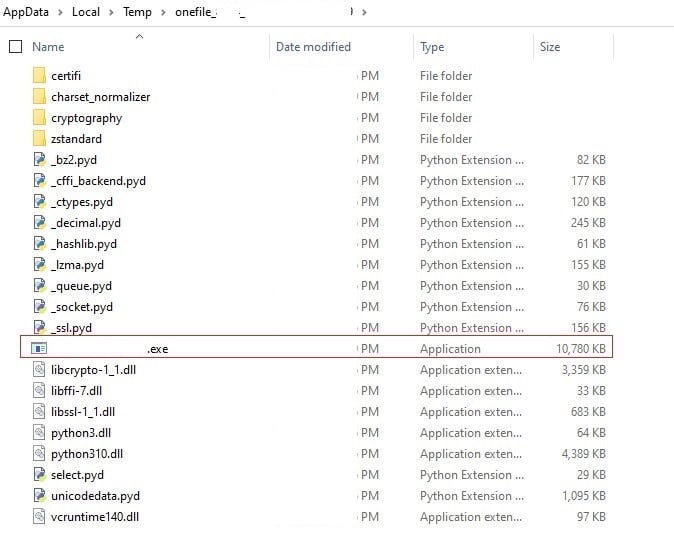The image size is (674, 560).
Task: Click the libcrypto-1_1.dll file icon
Action: (39, 370)
